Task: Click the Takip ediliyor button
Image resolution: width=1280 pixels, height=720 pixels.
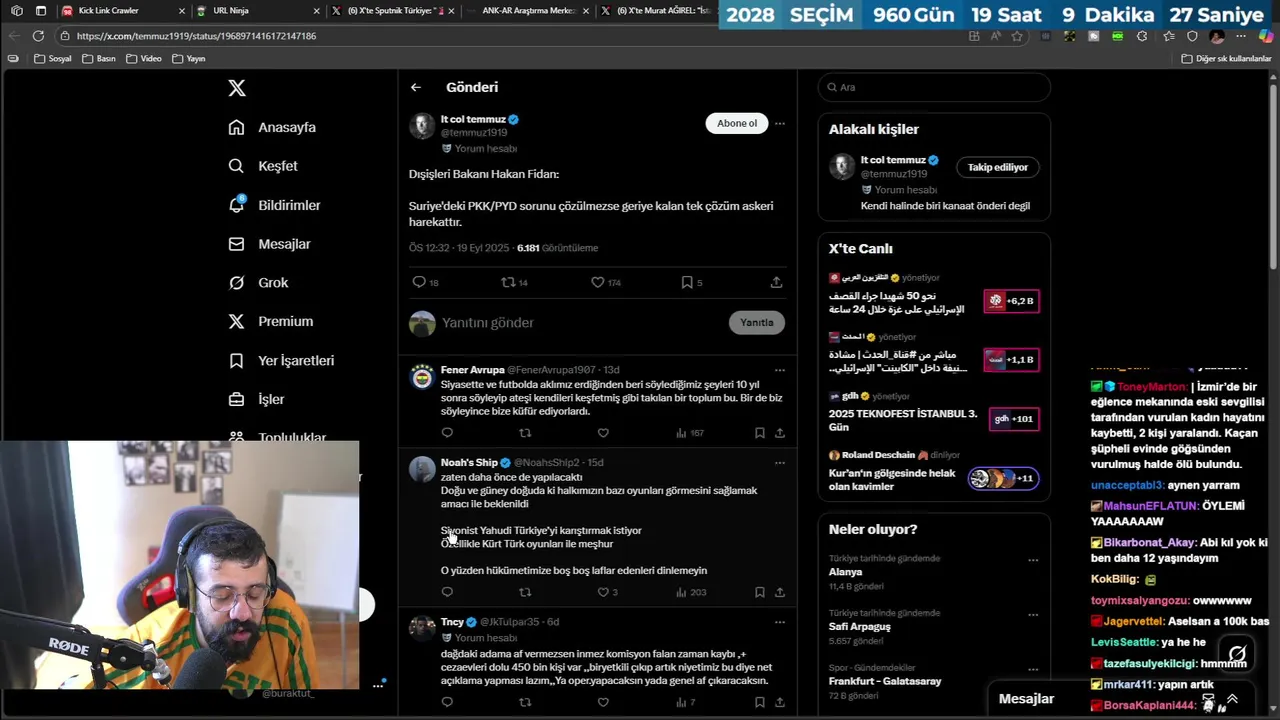Action: click(x=997, y=167)
